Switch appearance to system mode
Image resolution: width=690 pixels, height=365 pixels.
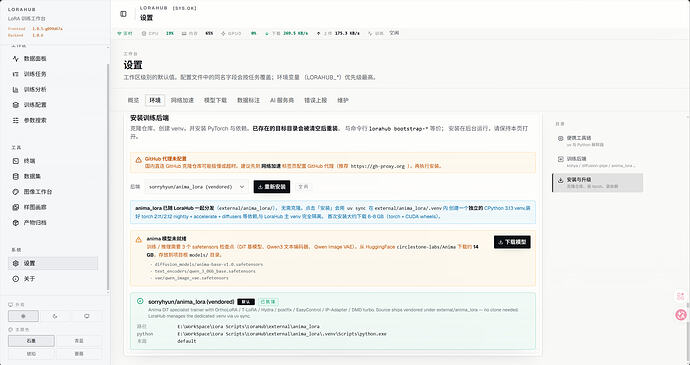click(x=87, y=316)
